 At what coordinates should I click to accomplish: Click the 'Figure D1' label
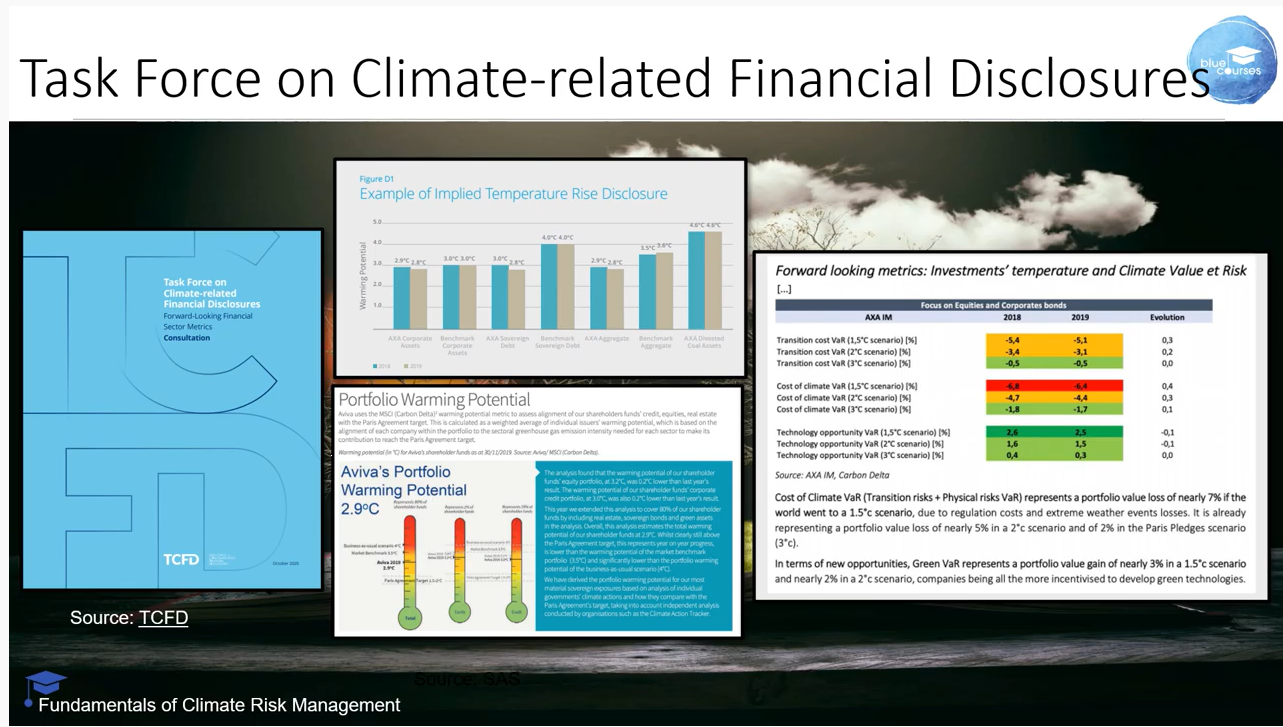[376, 179]
